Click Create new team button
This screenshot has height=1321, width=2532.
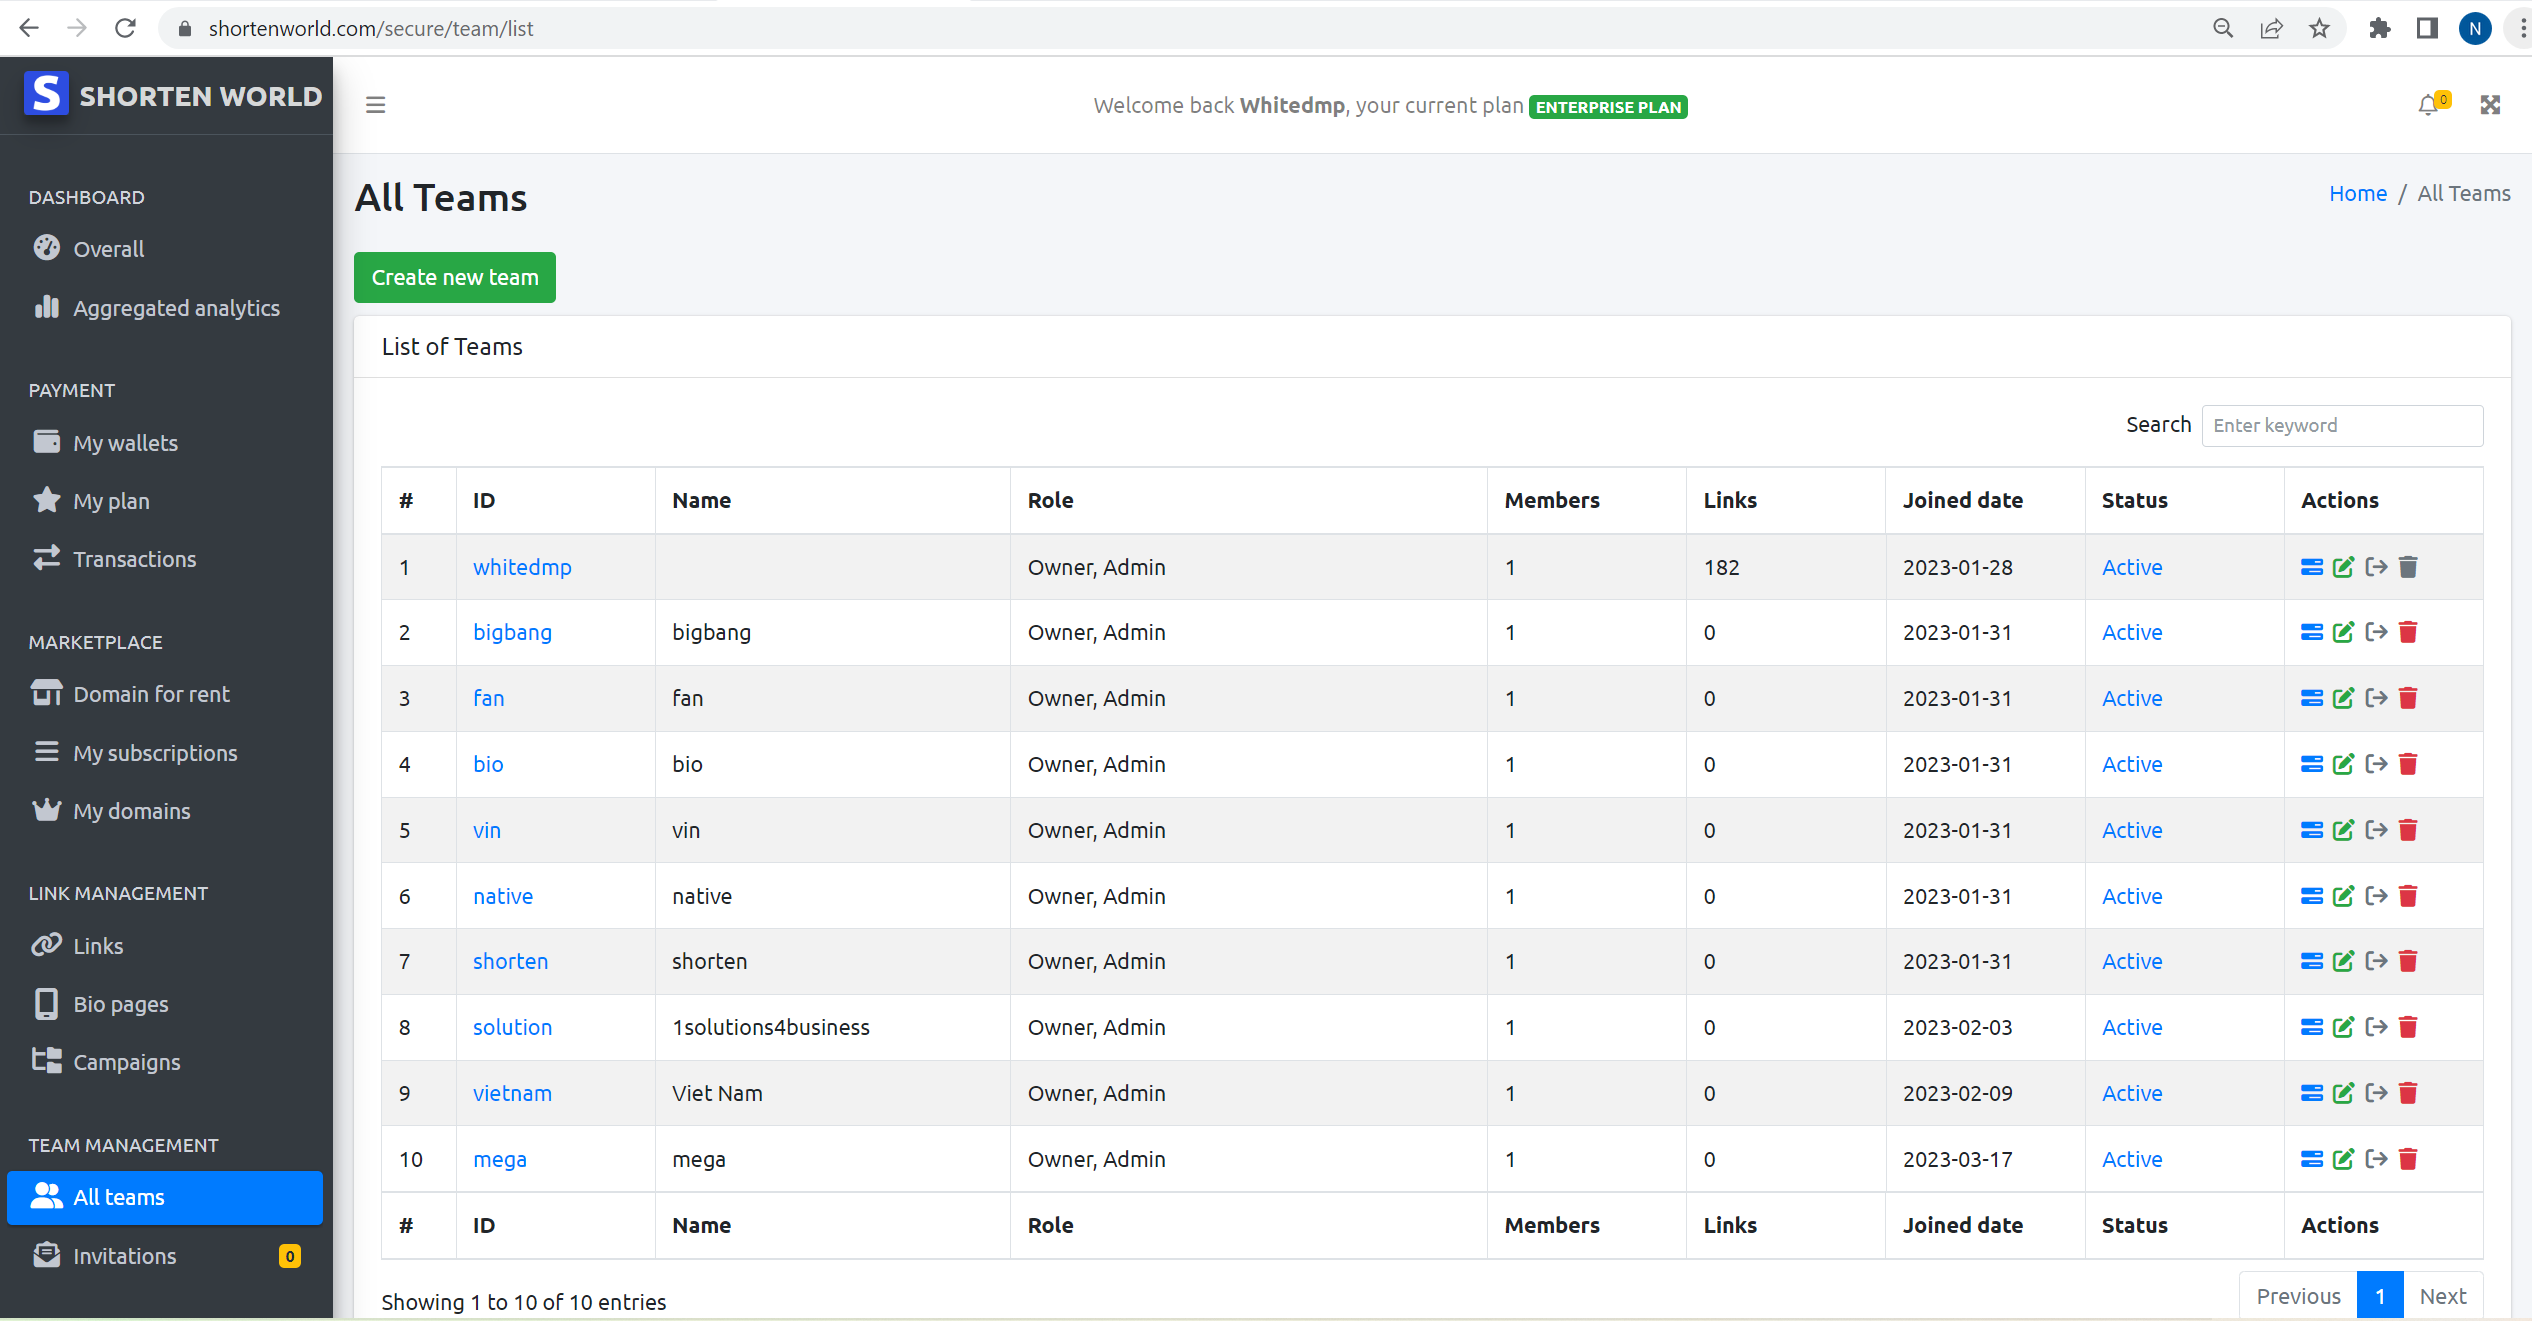pyautogui.click(x=455, y=277)
